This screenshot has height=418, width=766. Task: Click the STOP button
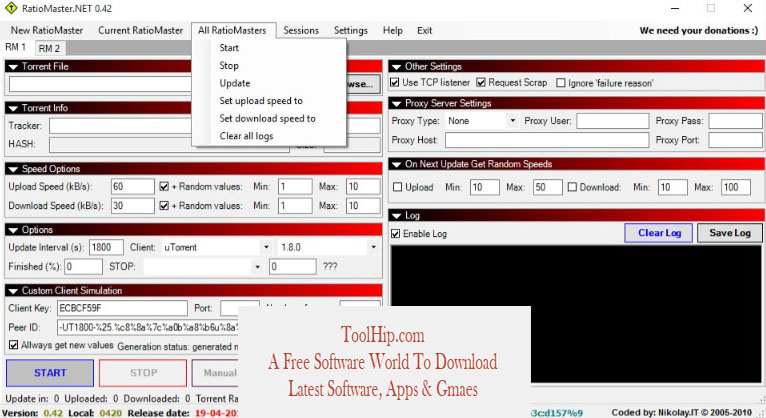[143, 373]
